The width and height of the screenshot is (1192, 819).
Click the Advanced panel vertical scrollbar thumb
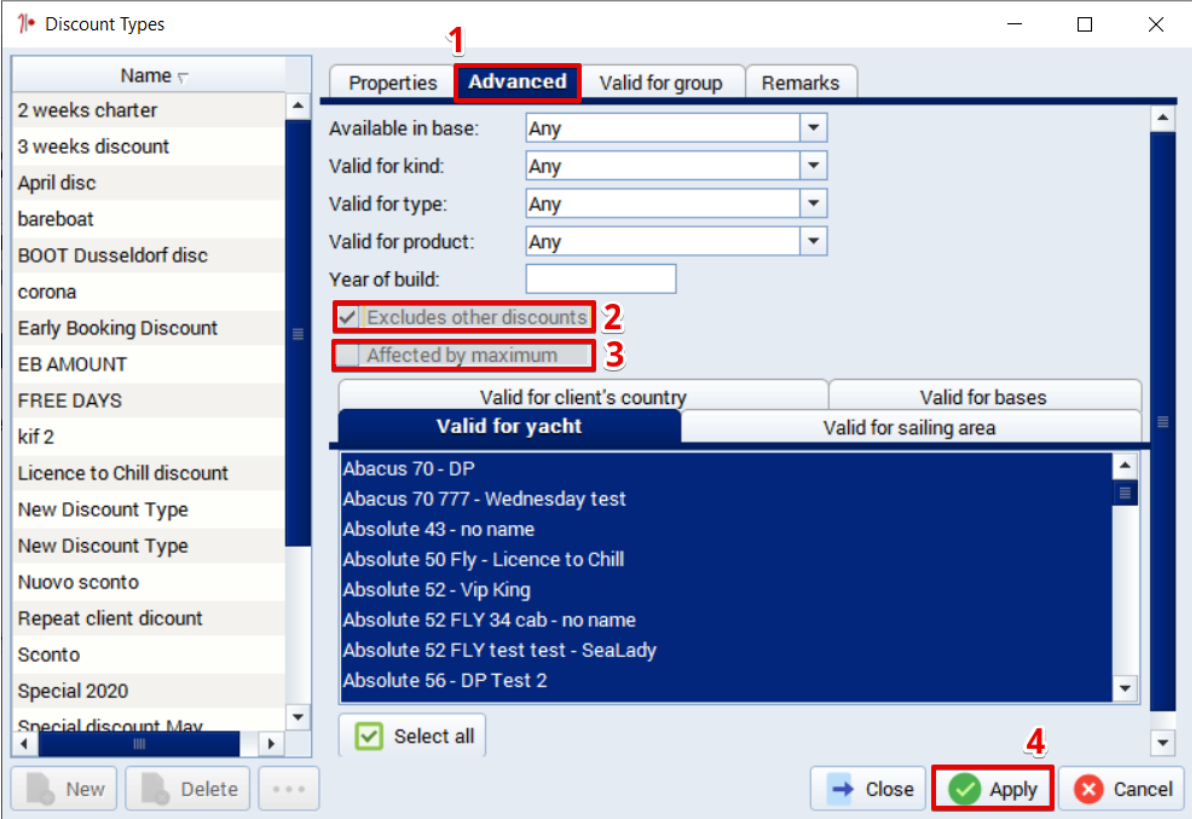(x=1162, y=421)
